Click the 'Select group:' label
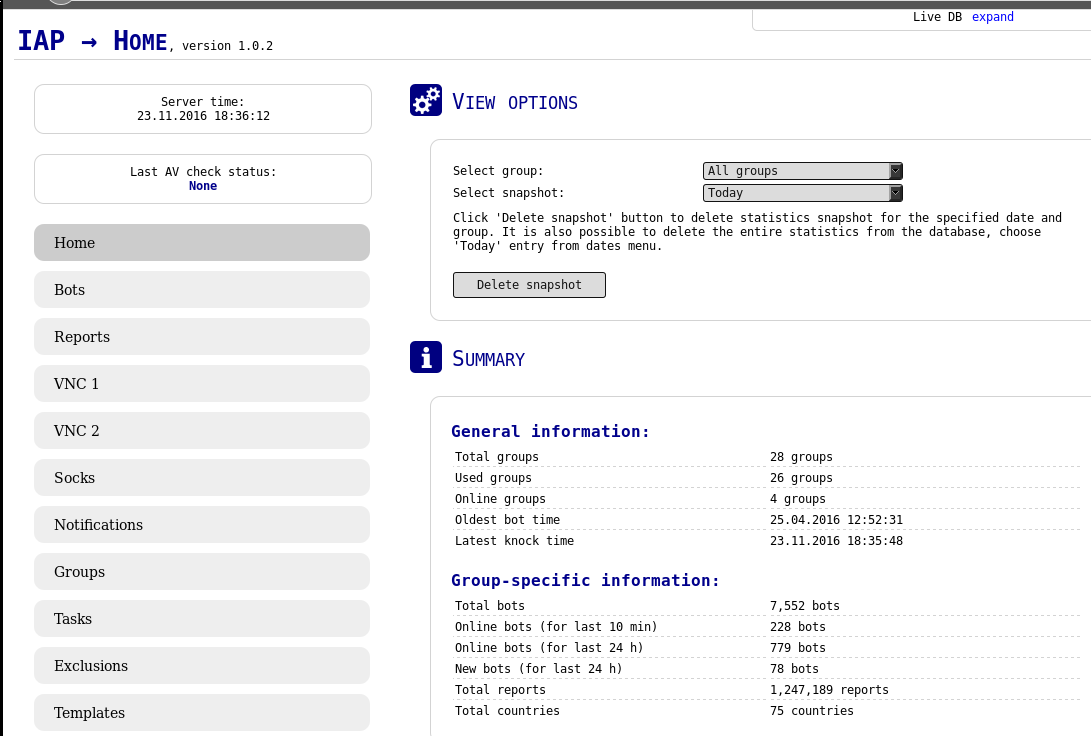Image resolution: width=1091 pixels, height=736 pixels. tap(498, 171)
